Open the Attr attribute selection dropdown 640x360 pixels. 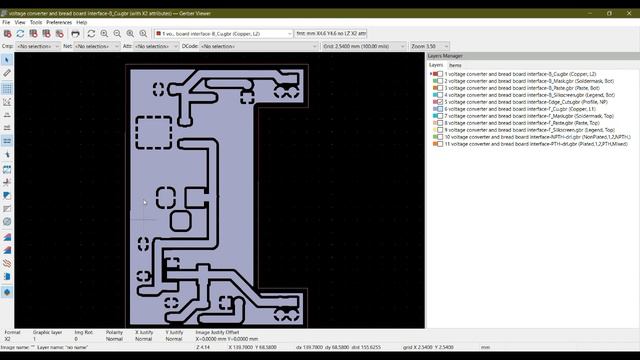pyautogui.click(x=156, y=46)
